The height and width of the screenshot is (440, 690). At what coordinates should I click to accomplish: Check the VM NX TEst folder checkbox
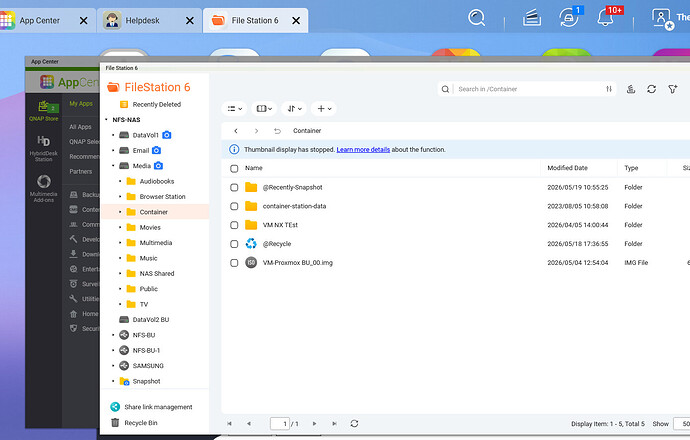point(234,225)
